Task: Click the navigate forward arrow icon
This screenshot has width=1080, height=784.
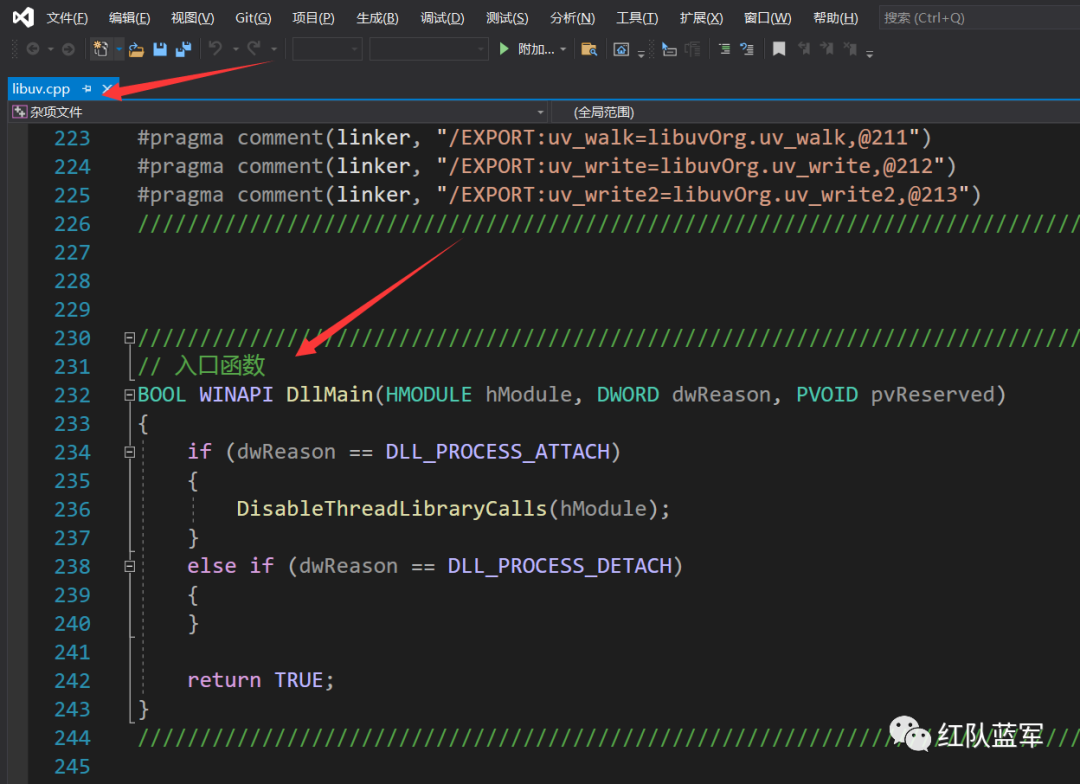Action: click(x=68, y=49)
